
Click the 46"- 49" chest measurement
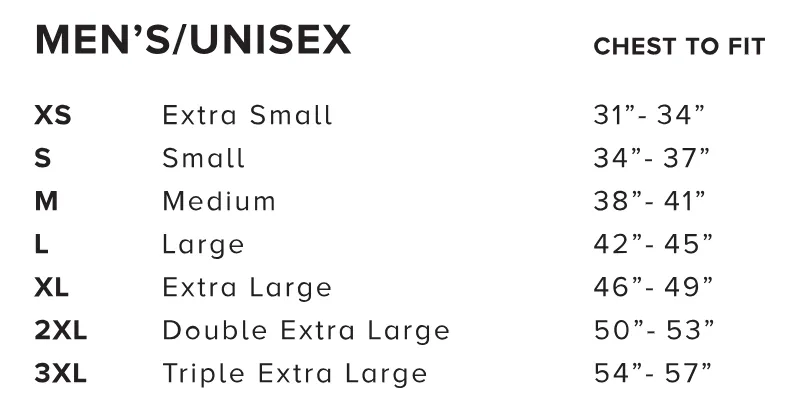(x=653, y=287)
